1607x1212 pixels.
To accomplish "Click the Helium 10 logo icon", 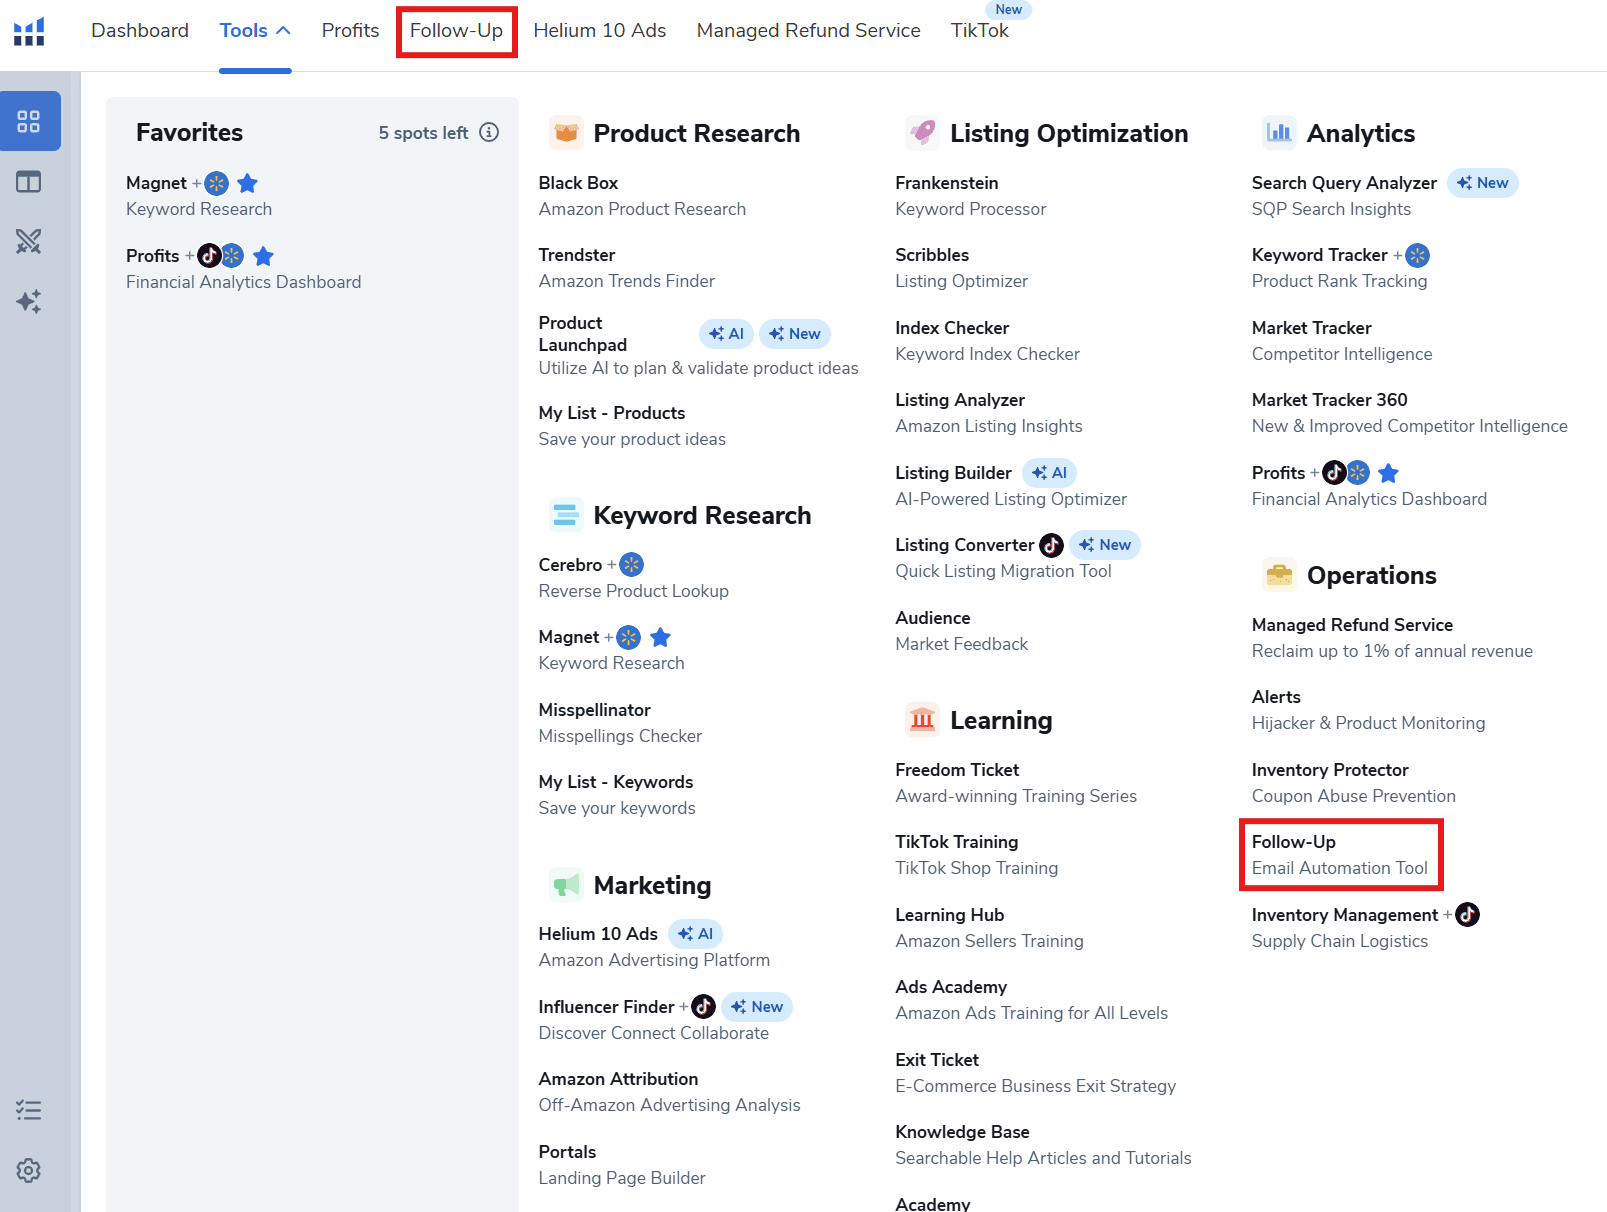I will coord(29,31).
